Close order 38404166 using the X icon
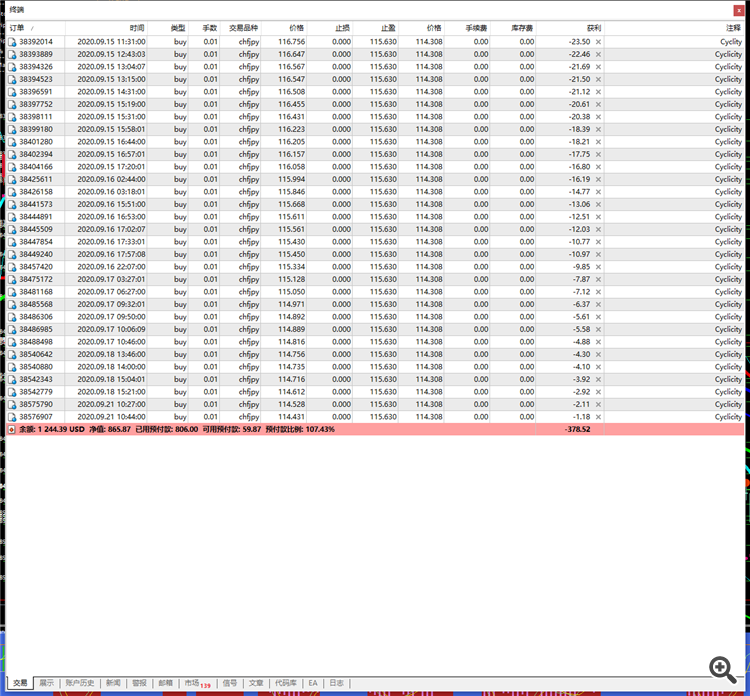The height and width of the screenshot is (696, 750). [598, 167]
